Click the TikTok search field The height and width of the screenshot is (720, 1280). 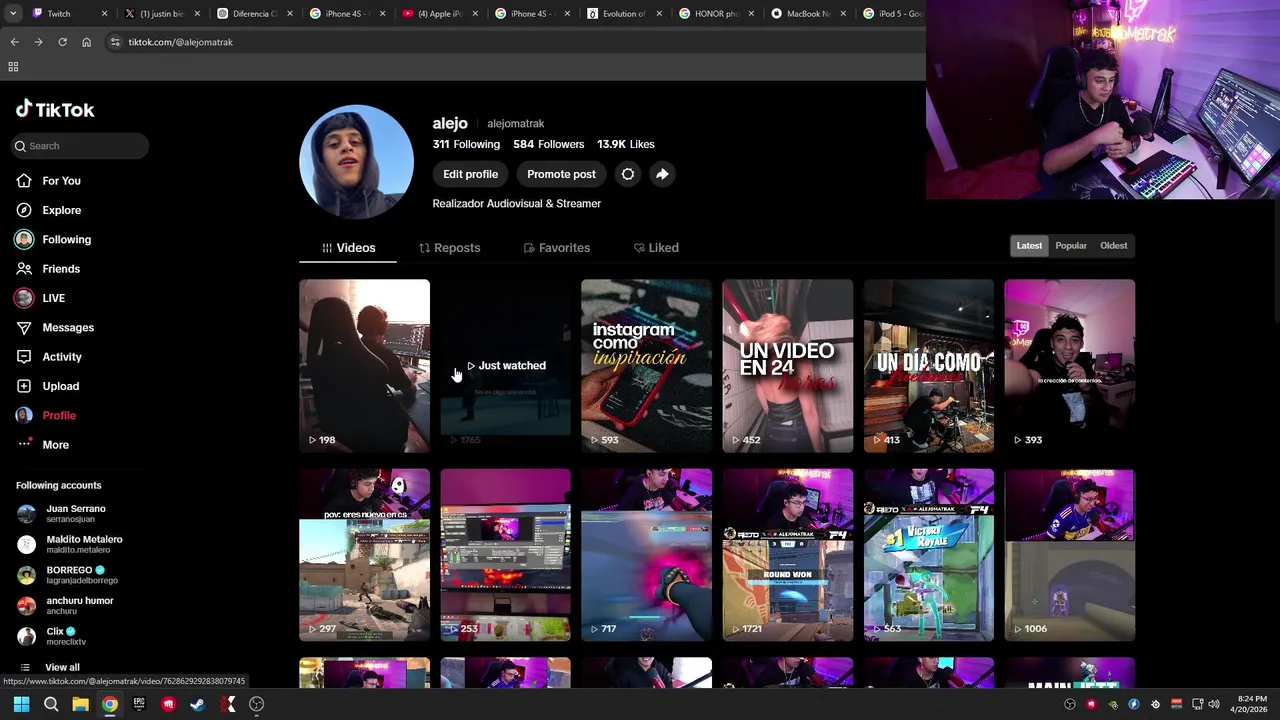pyautogui.click(x=80, y=146)
